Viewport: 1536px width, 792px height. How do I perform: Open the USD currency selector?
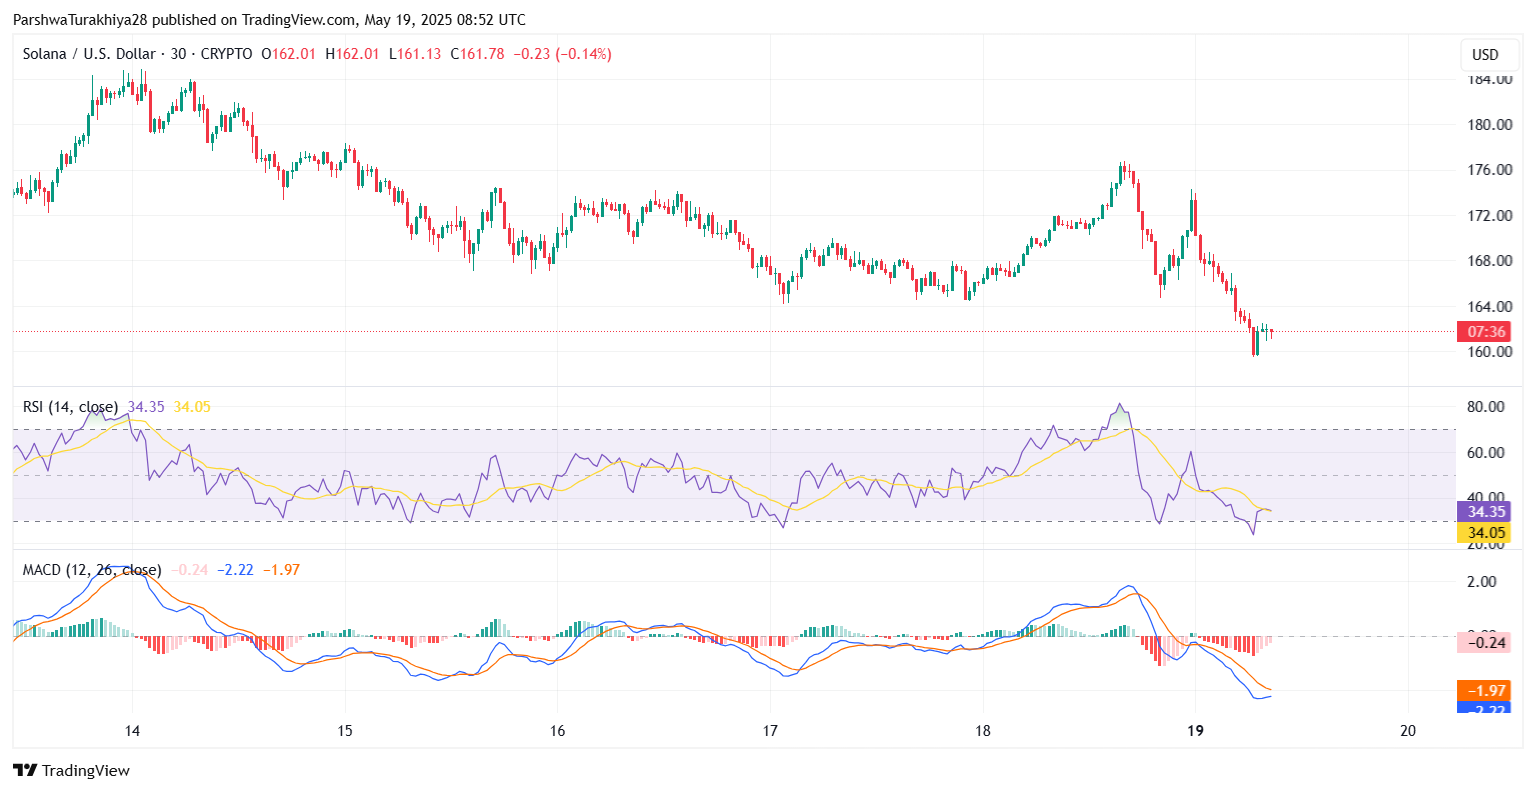[1485, 54]
